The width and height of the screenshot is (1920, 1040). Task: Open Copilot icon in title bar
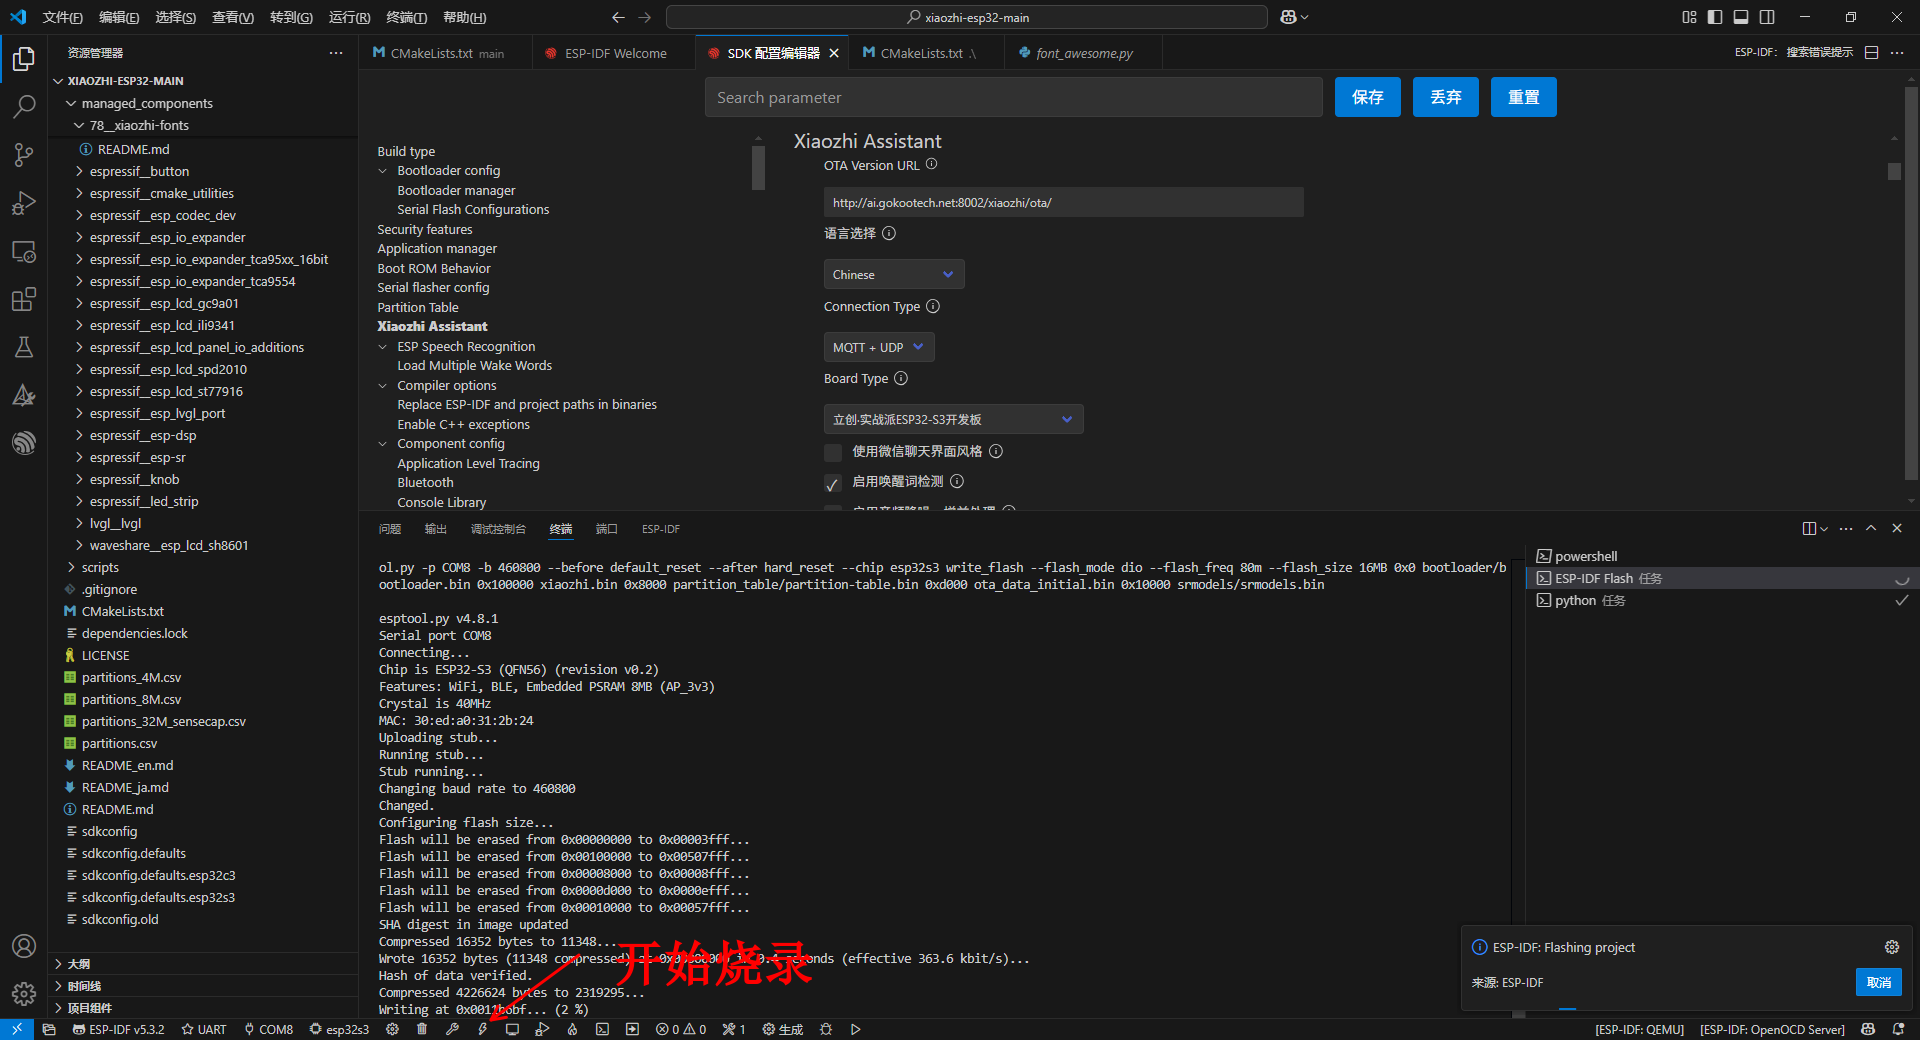pyautogui.click(x=1289, y=17)
